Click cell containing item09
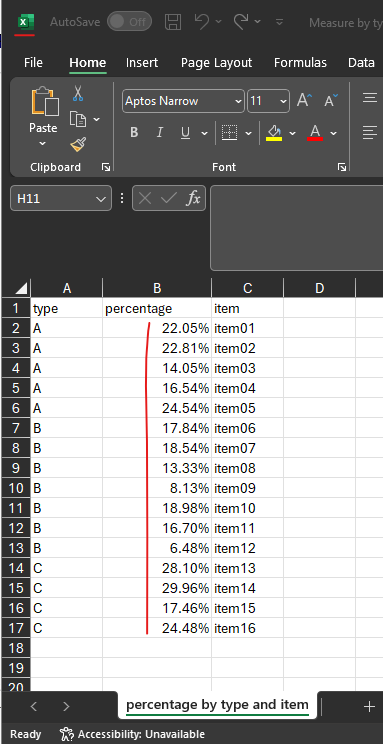Viewport: 383px width, 744px height. (x=248, y=488)
